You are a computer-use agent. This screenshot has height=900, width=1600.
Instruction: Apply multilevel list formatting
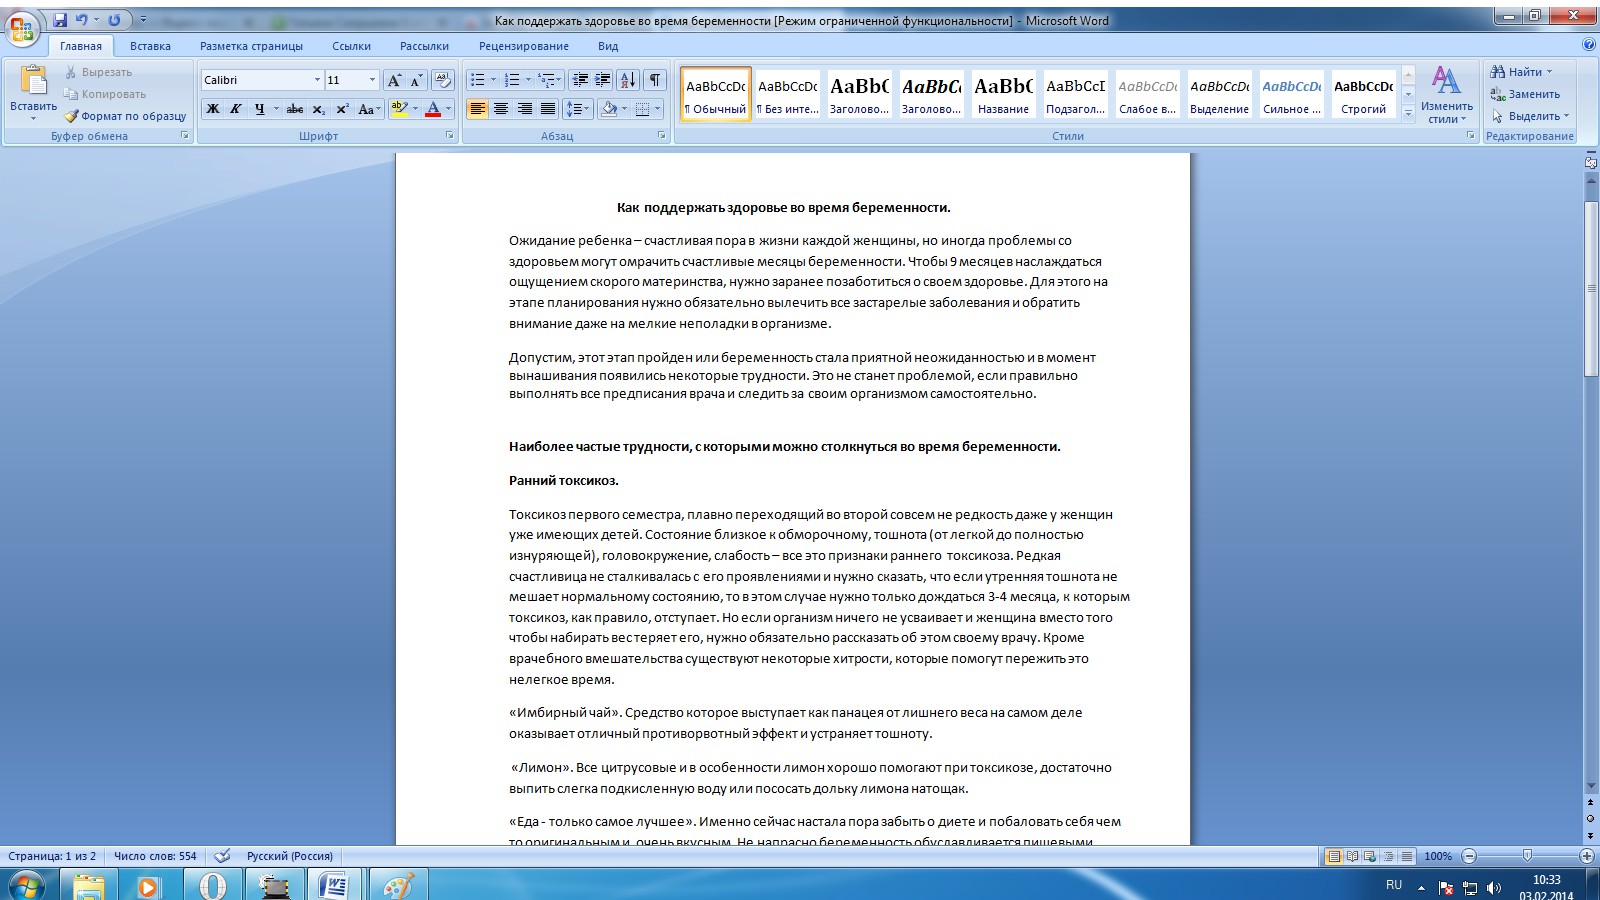click(546, 80)
